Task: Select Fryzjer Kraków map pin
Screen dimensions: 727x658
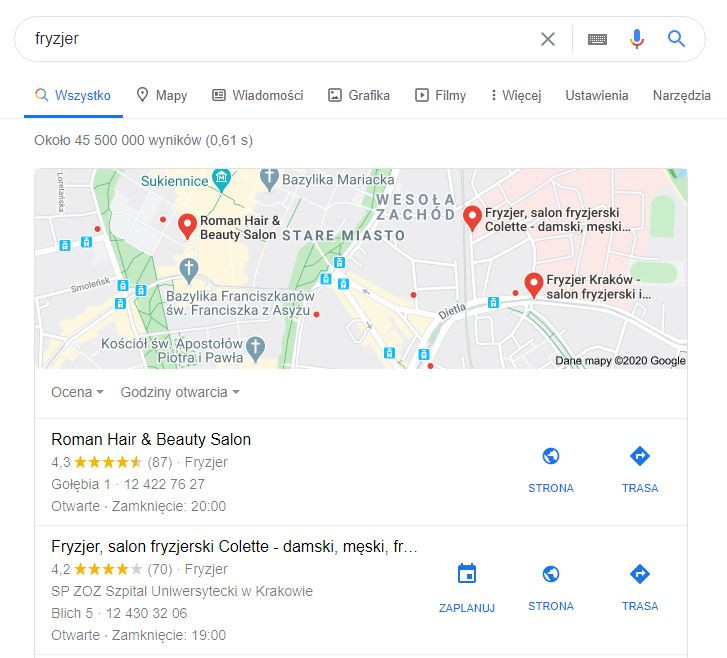Action: [x=534, y=285]
